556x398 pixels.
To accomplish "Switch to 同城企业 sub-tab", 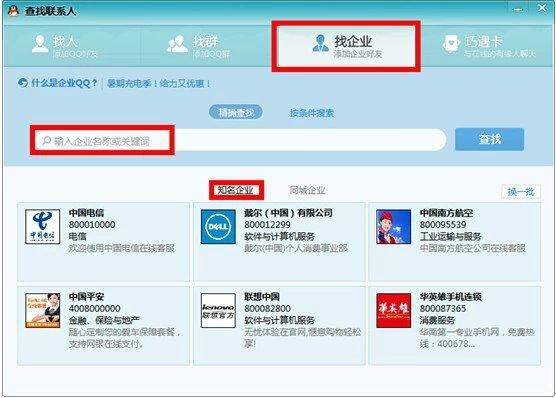I will click(x=307, y=190).
